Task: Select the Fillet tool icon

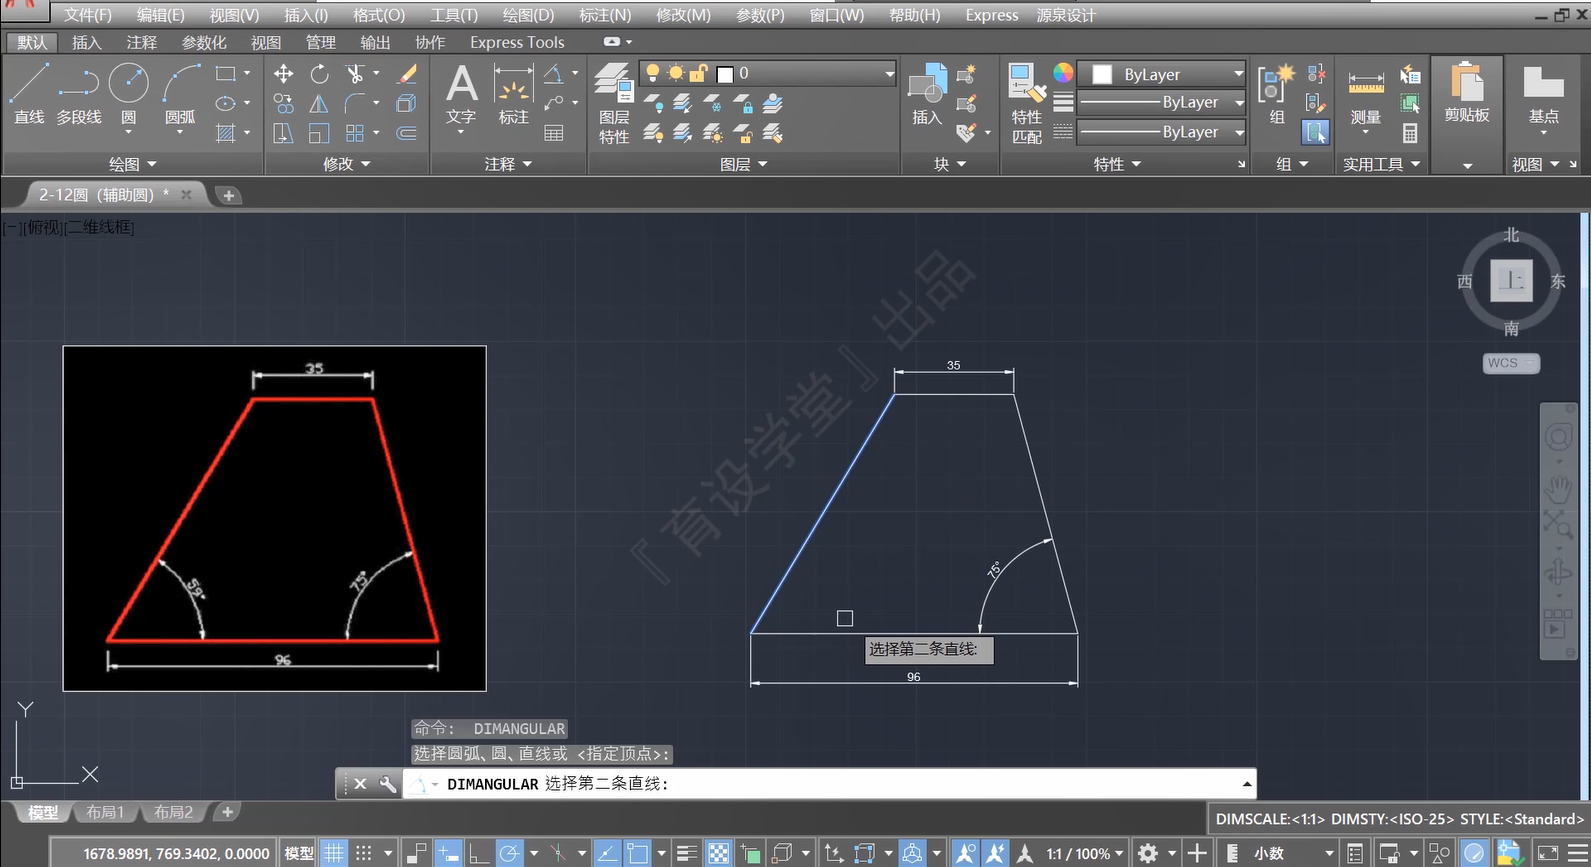Action: pyautogui.click(x=354, y=104)
